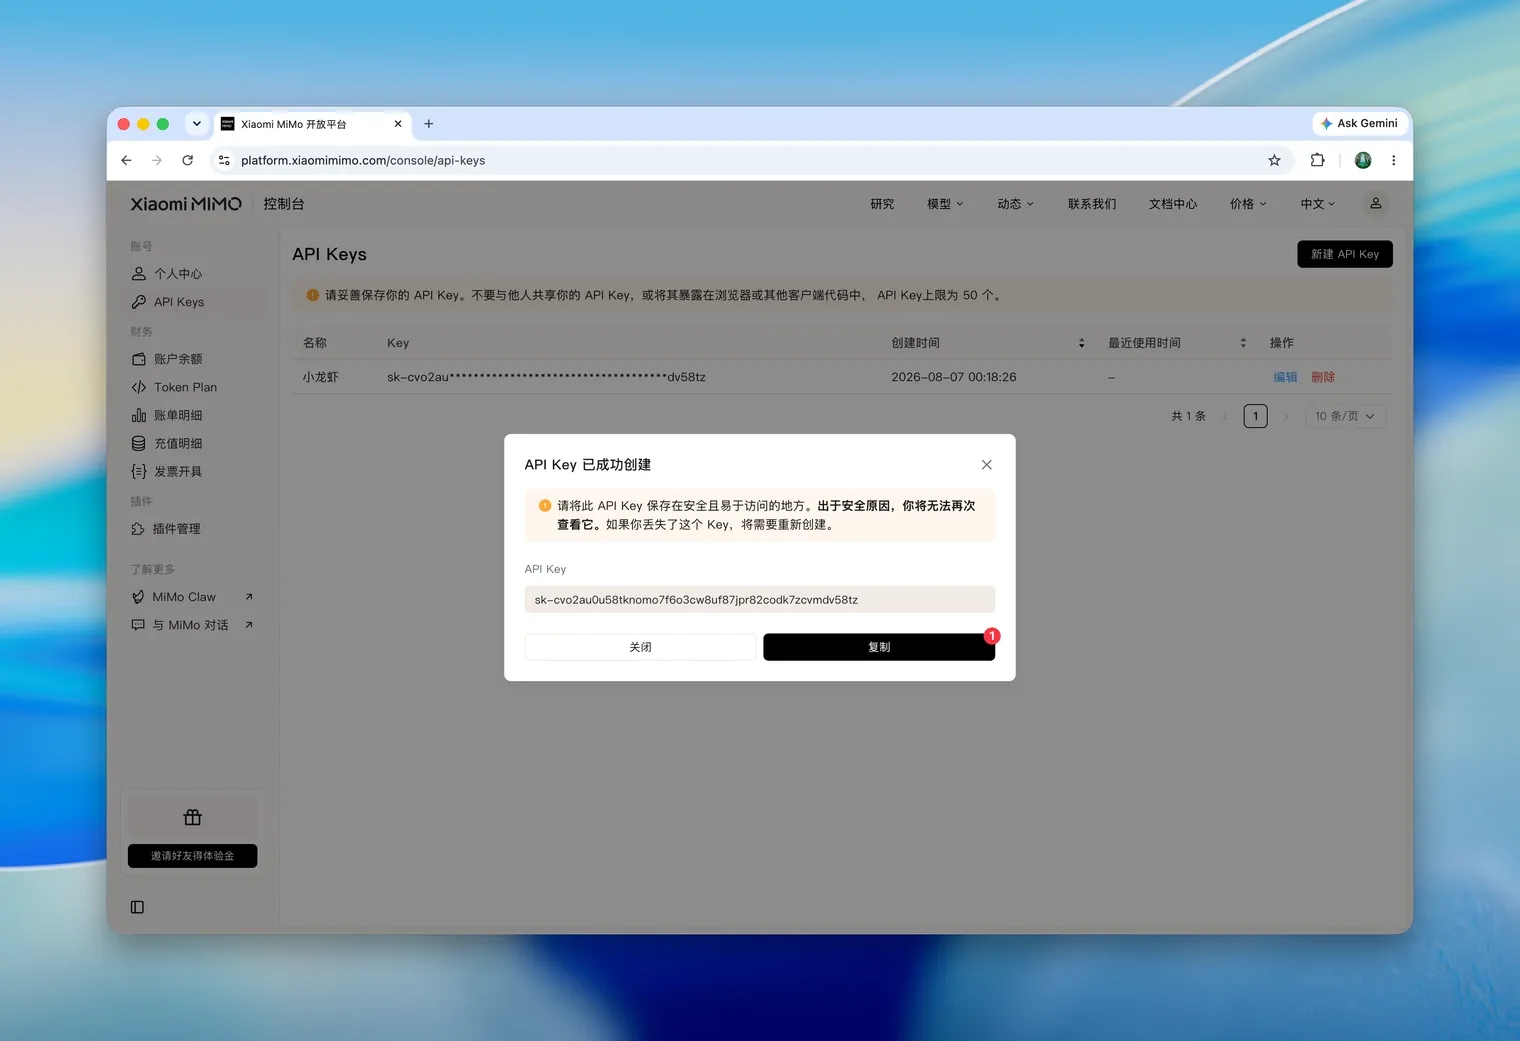The width and height of the screenshot is (1520, 1041).
Task: Sort by 最近使用时间 column arrows
Action: (x=1243, y=343)
